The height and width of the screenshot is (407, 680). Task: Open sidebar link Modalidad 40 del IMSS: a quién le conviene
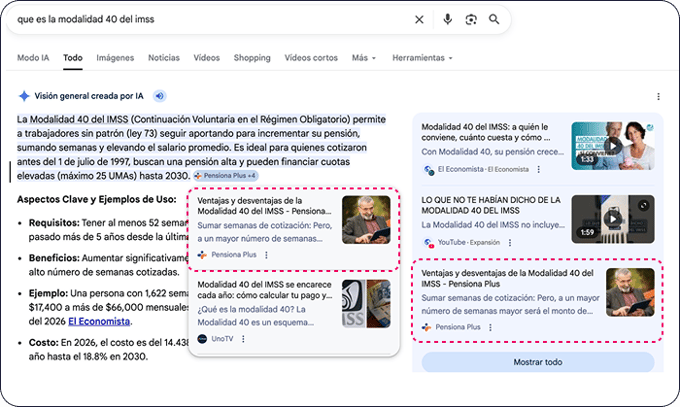(x=486, y=132)
